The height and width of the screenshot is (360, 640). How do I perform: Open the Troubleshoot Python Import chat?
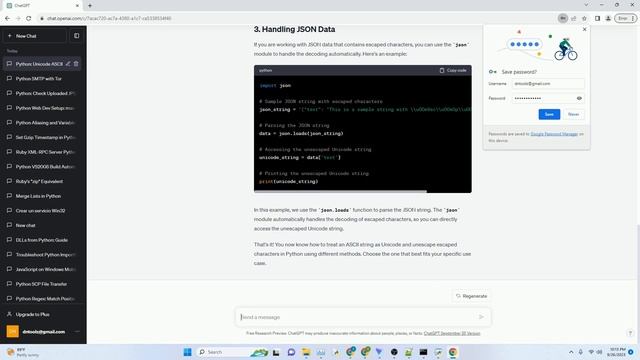(42, 255)
